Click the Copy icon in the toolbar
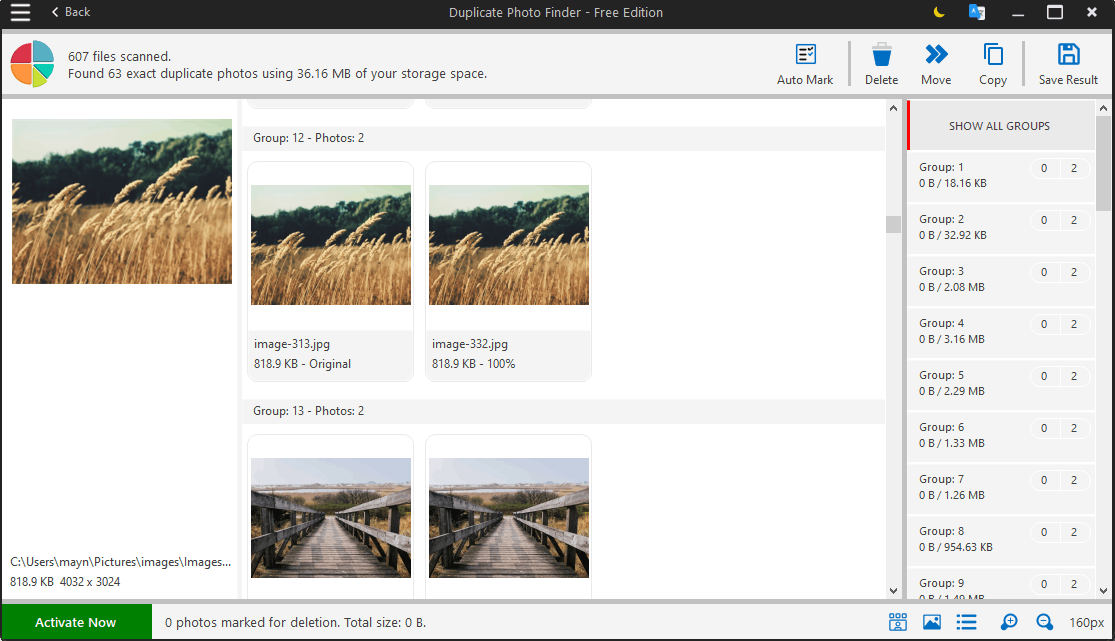The width and height of the screenshot is (1115, 641). [x=993, y=55]
